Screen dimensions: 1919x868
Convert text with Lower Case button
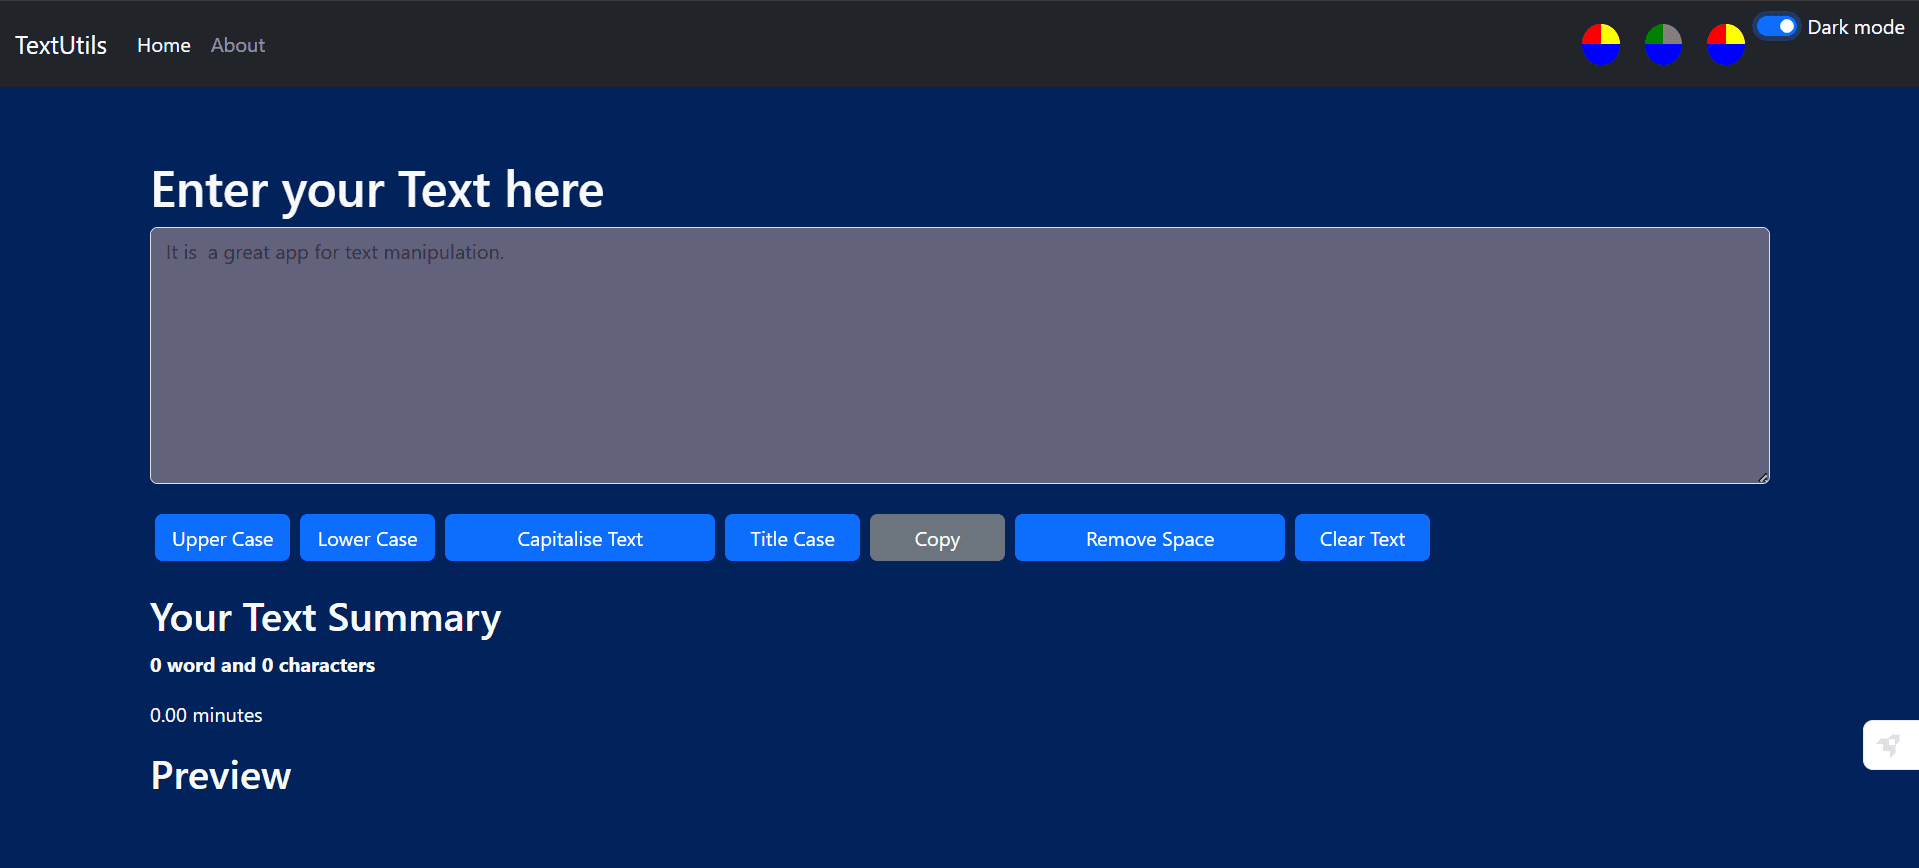tap(367, 539)
